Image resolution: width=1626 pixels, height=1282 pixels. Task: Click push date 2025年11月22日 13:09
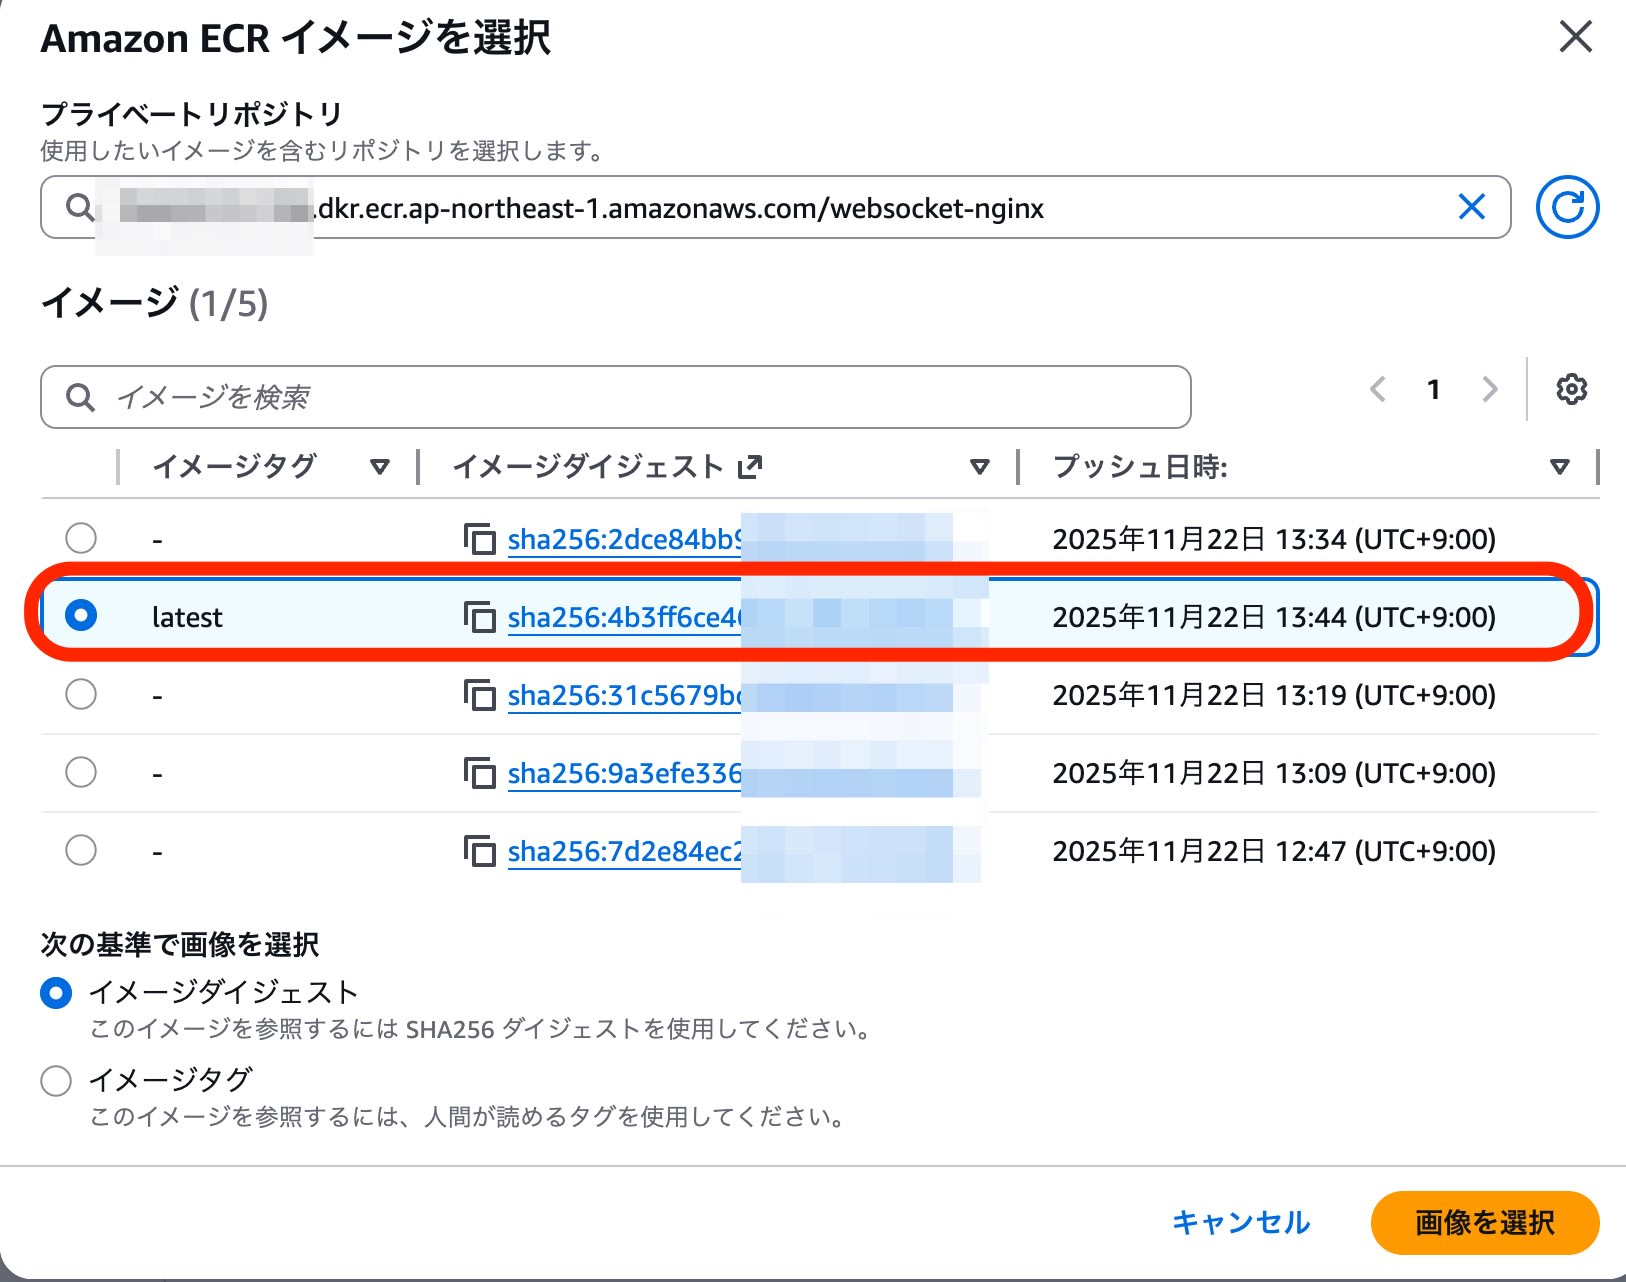(x=1274, y=774)
